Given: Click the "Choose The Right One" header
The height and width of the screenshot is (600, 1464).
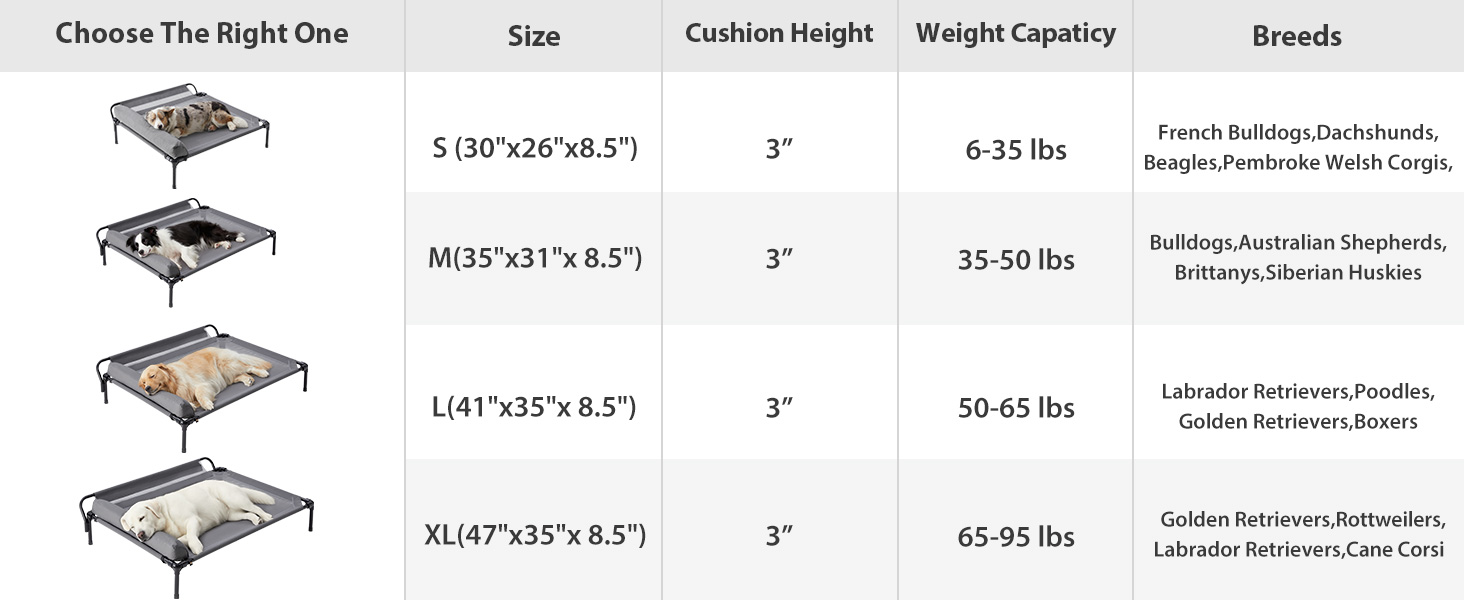Looking at the screenshot, I should (x=202, y=34).
